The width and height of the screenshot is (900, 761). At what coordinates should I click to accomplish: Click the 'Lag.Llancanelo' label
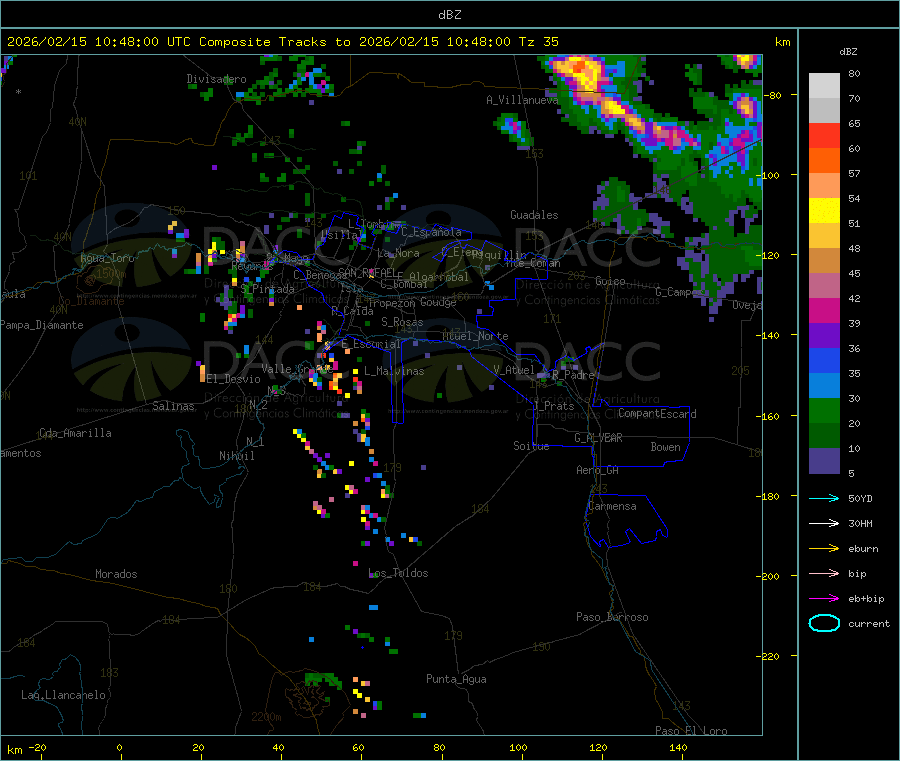coord(63,695)
